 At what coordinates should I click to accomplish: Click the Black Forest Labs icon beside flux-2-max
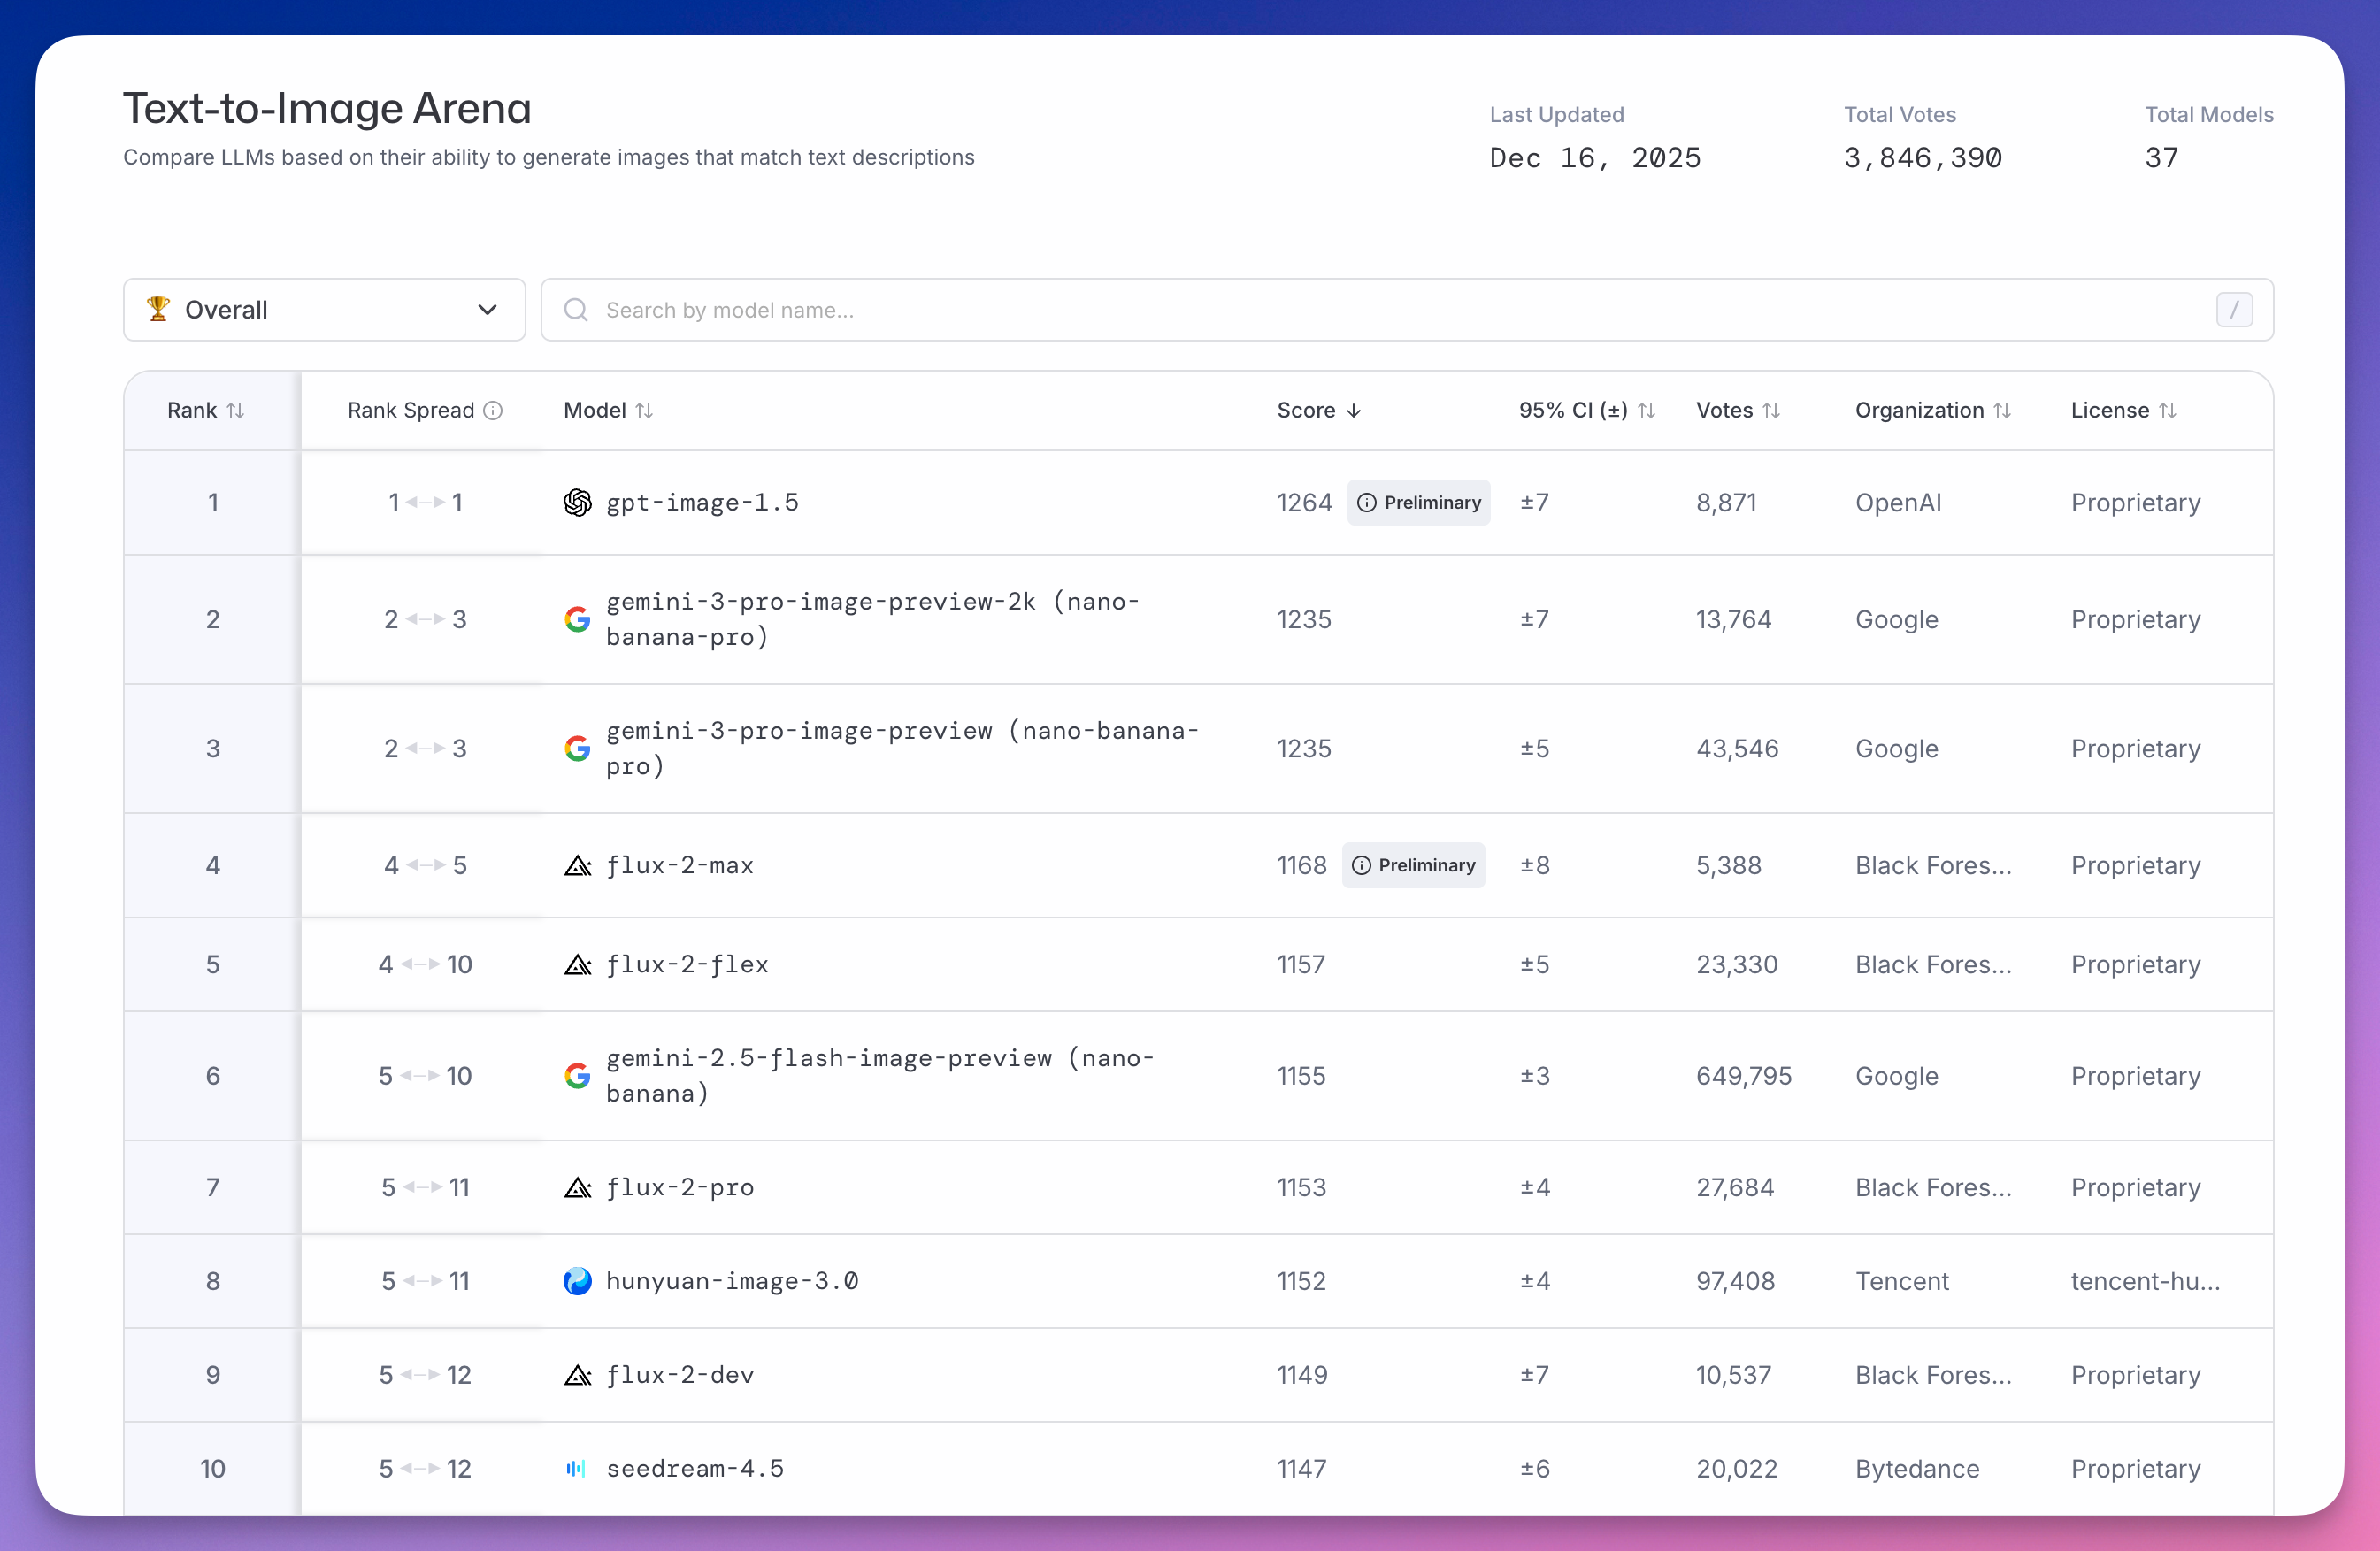577,865
